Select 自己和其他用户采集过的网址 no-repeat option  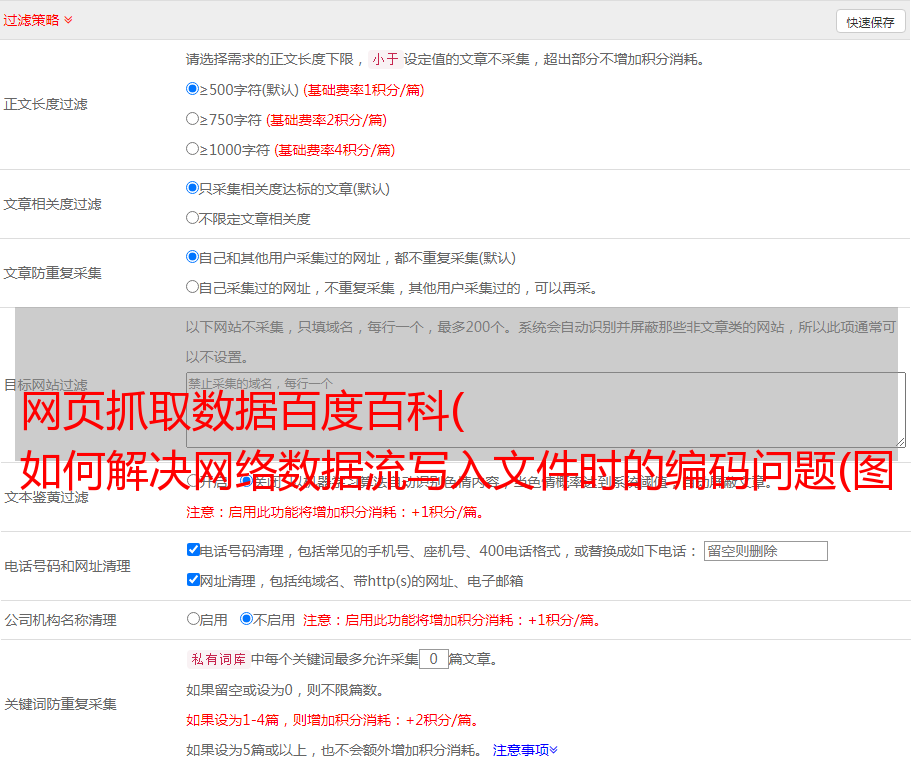point(193,257)
